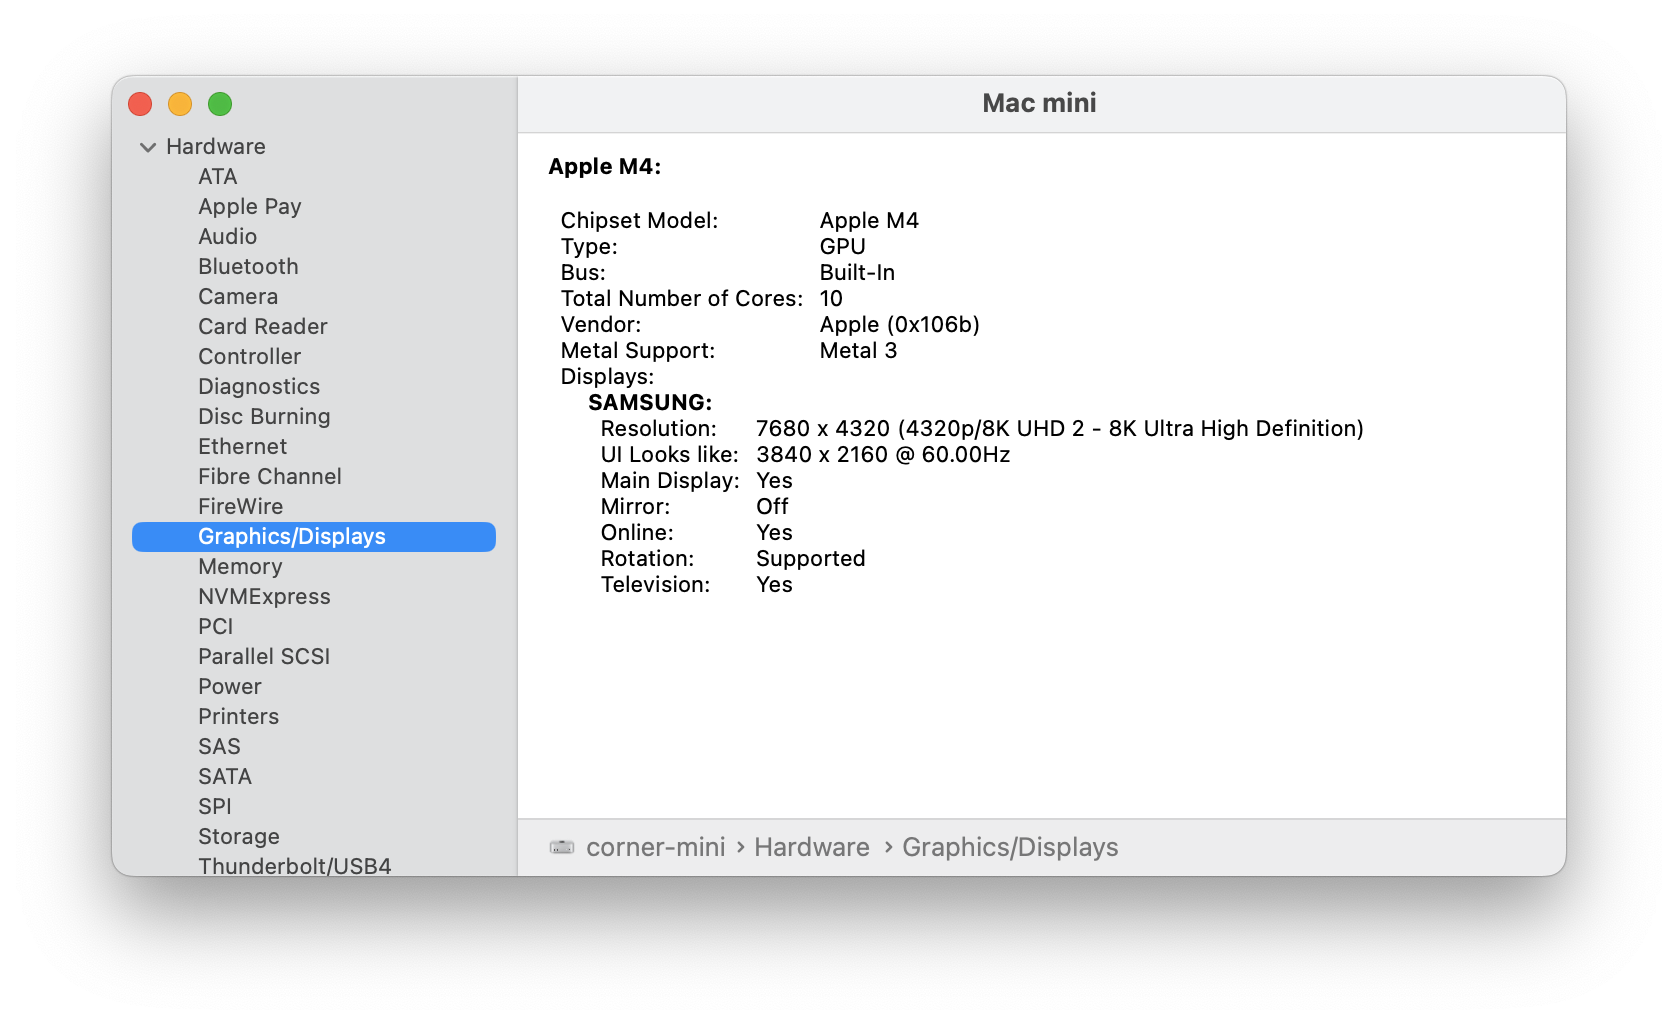Screen dimensions: 1678x1024
Task: Open the Printers section
Action: click(x=238, y=716)
